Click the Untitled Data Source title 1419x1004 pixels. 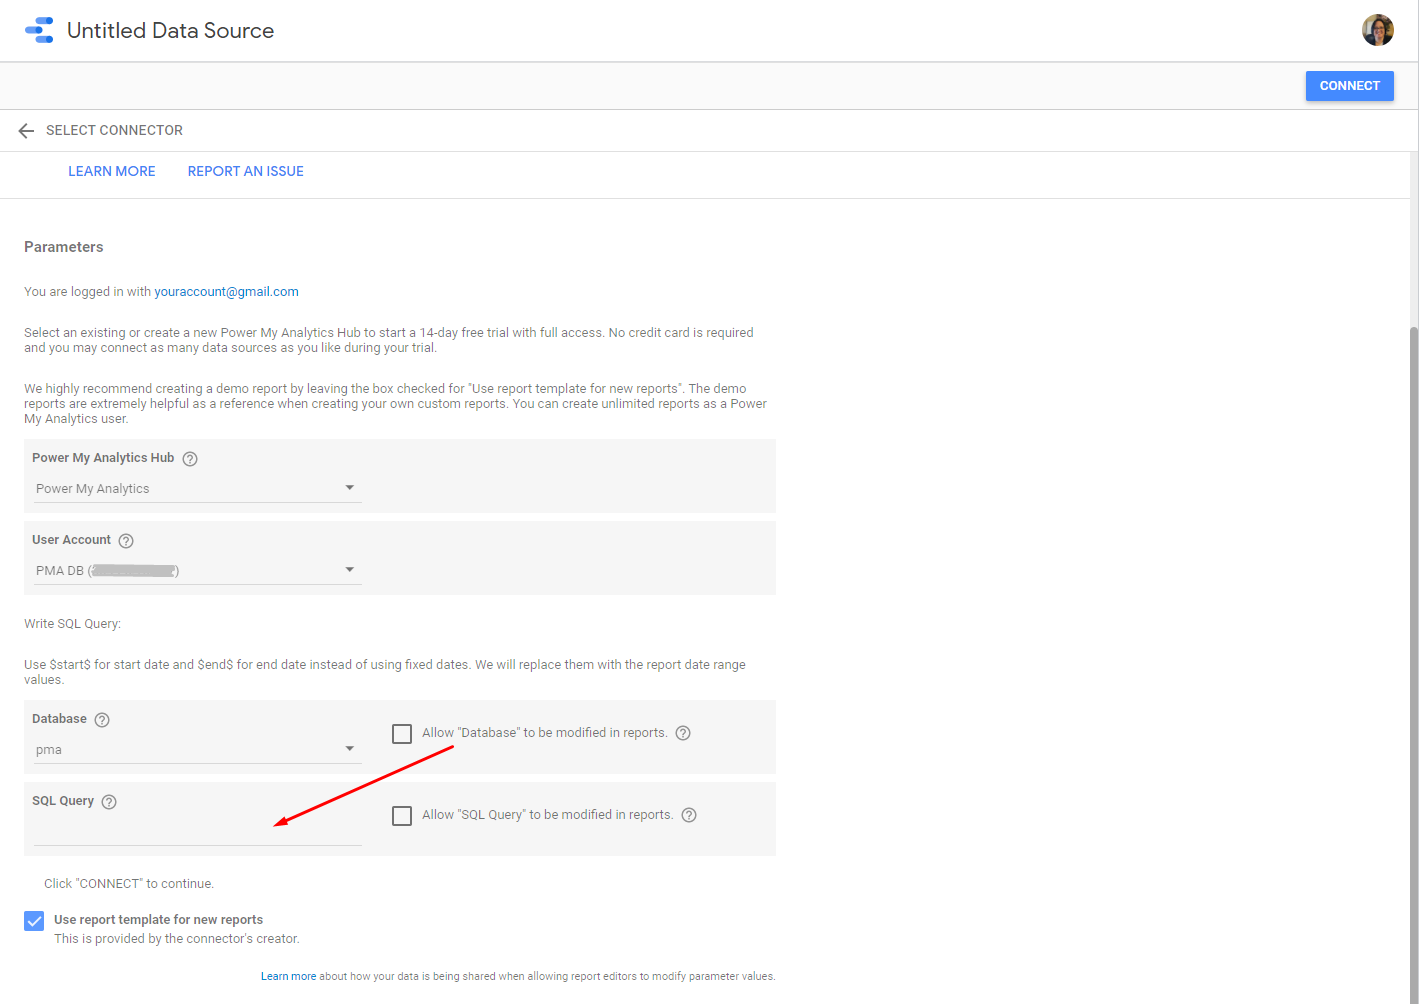[x=170, y=31]
